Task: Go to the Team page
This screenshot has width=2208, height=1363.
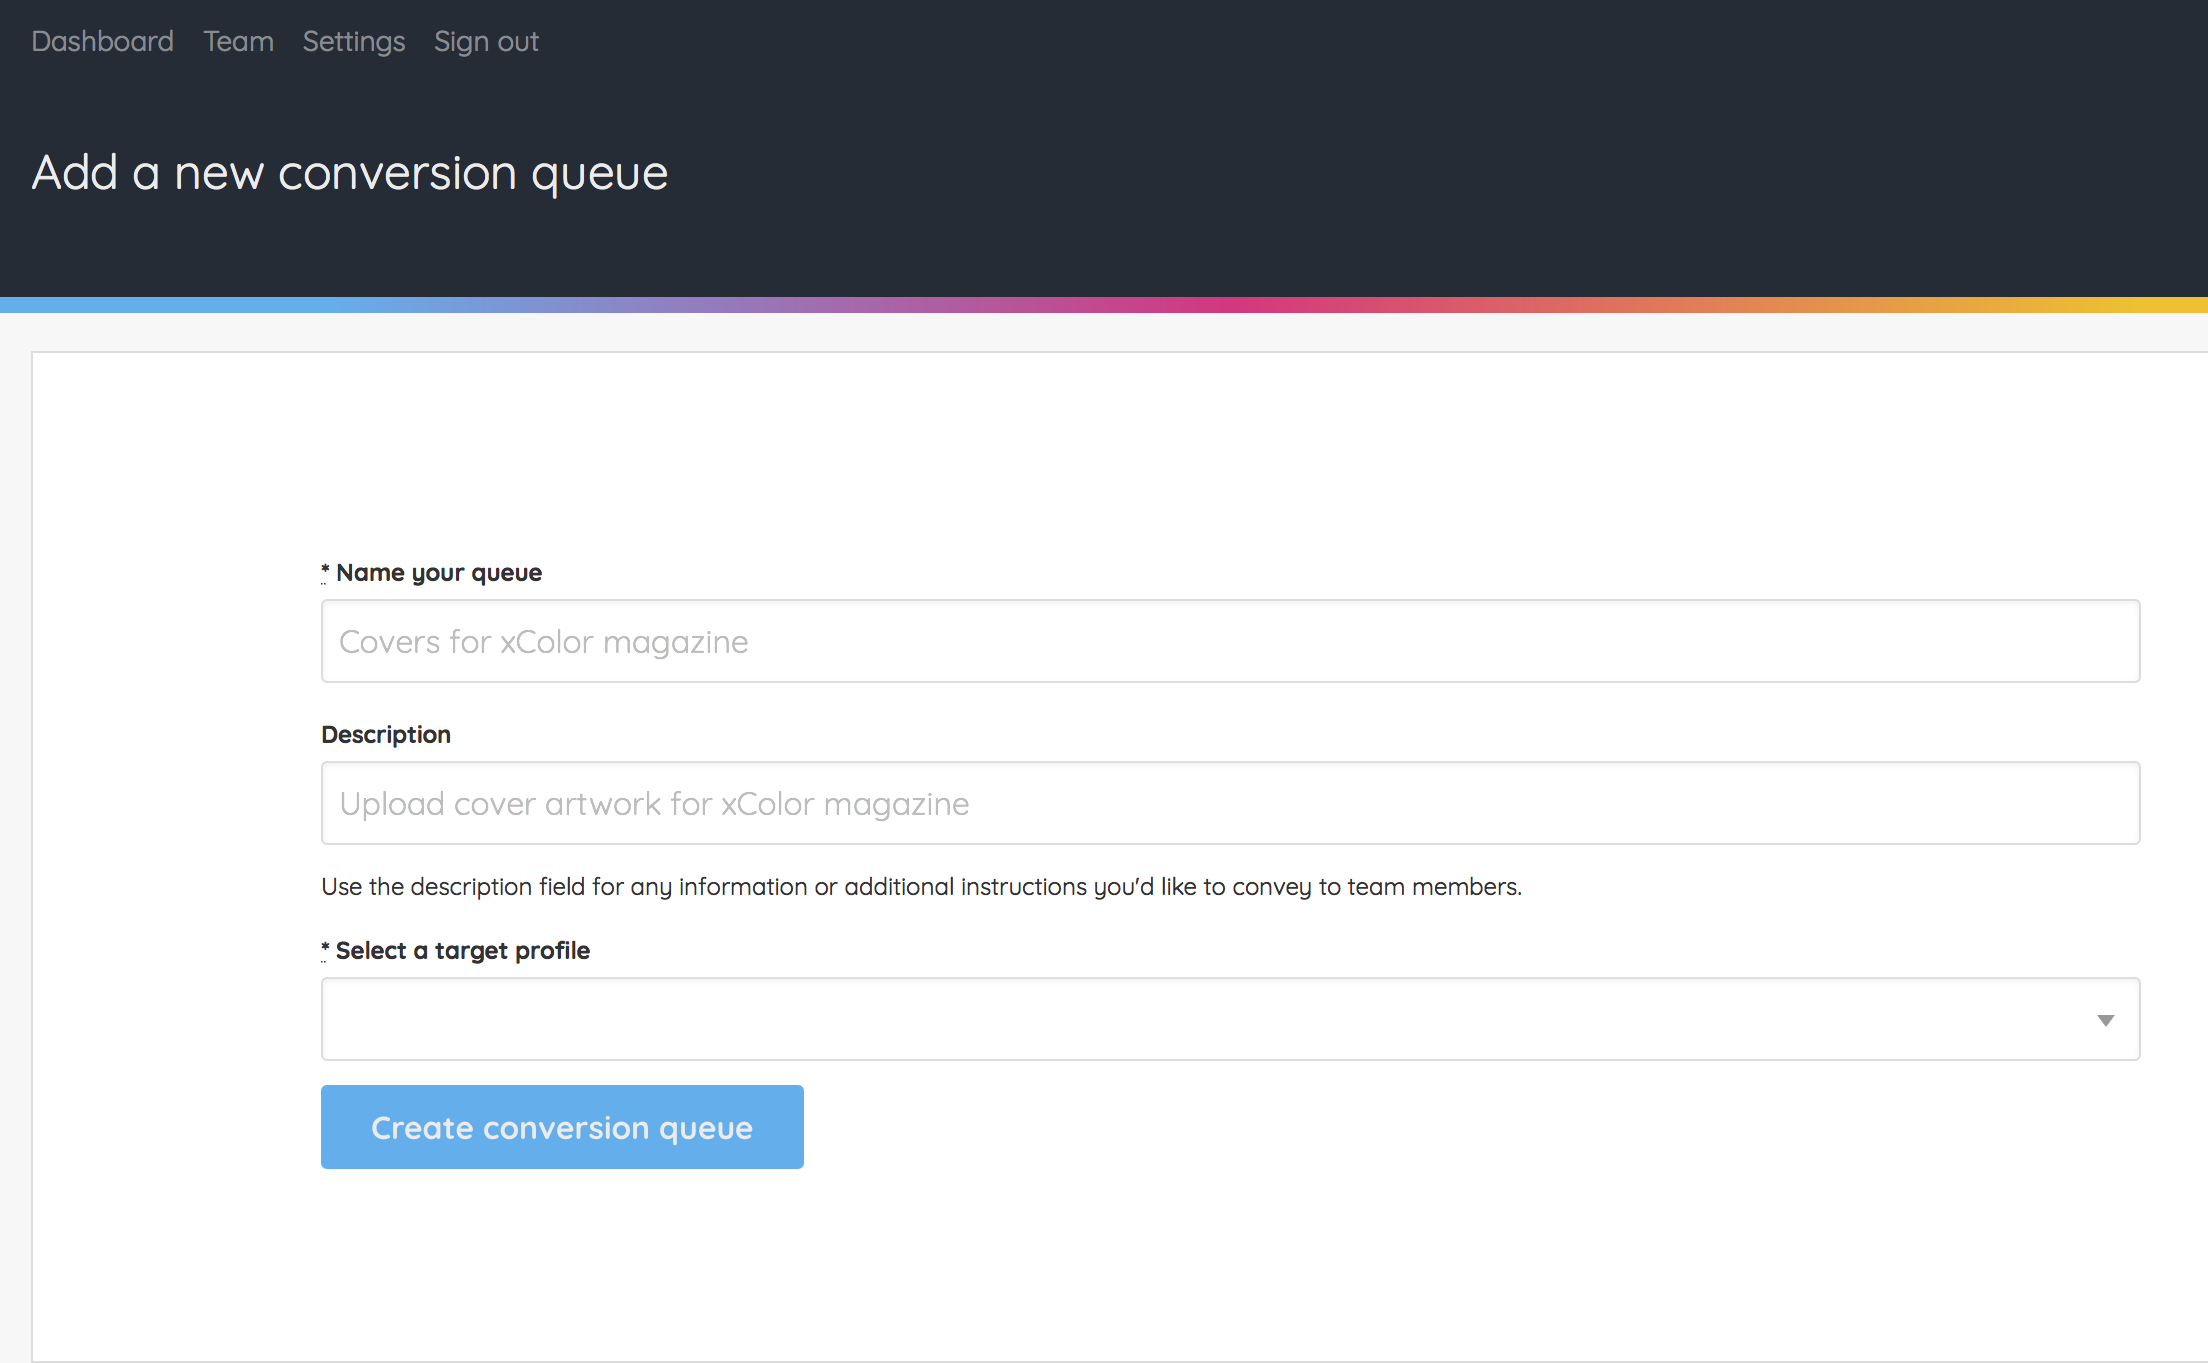Action: tap(238, 41)
